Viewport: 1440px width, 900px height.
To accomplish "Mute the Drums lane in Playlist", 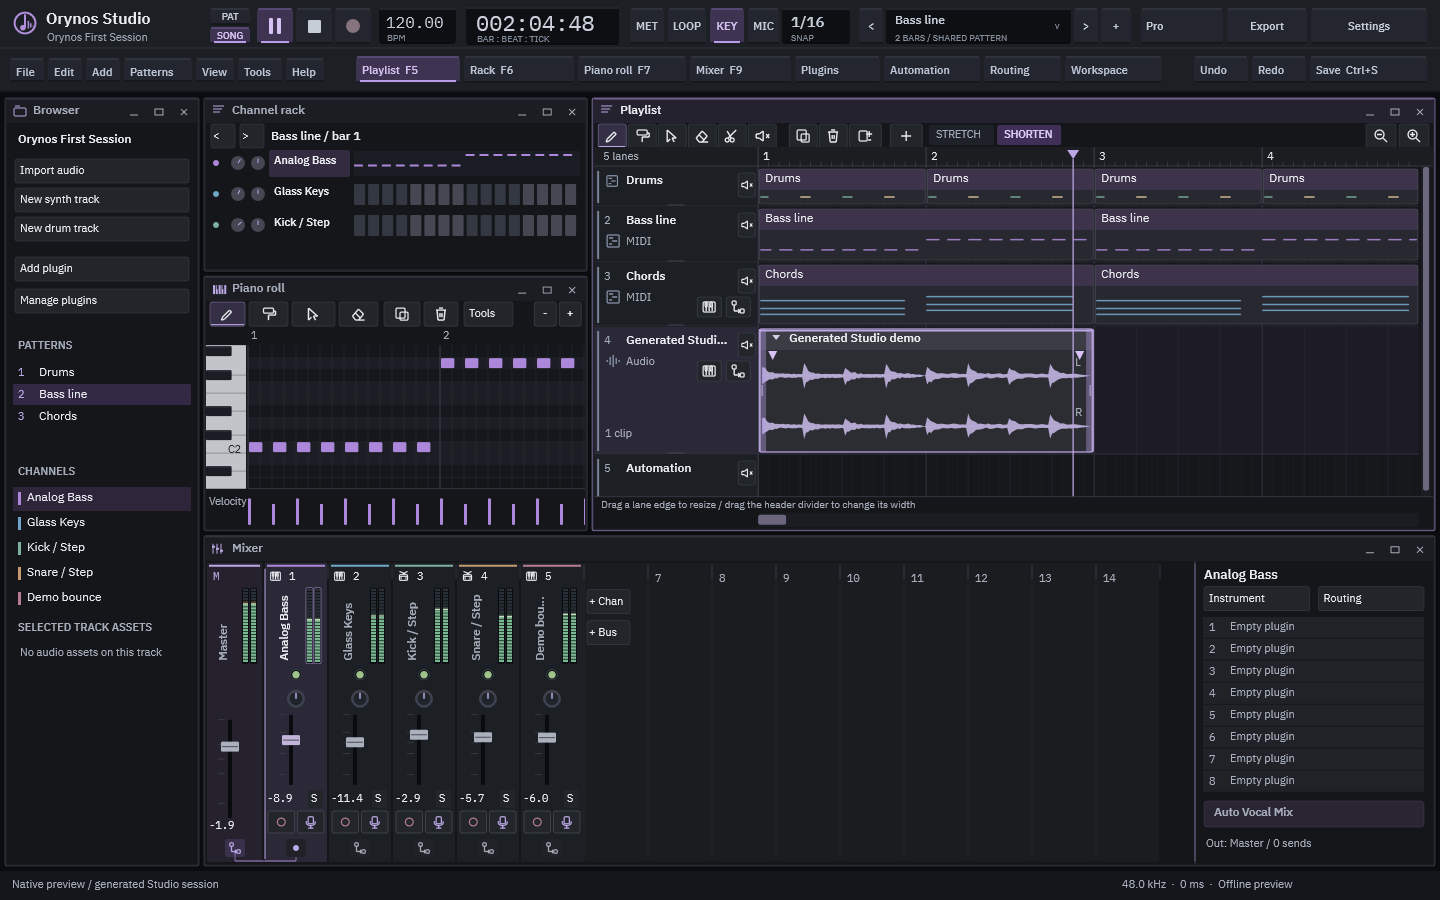I will tap(746, 185).
